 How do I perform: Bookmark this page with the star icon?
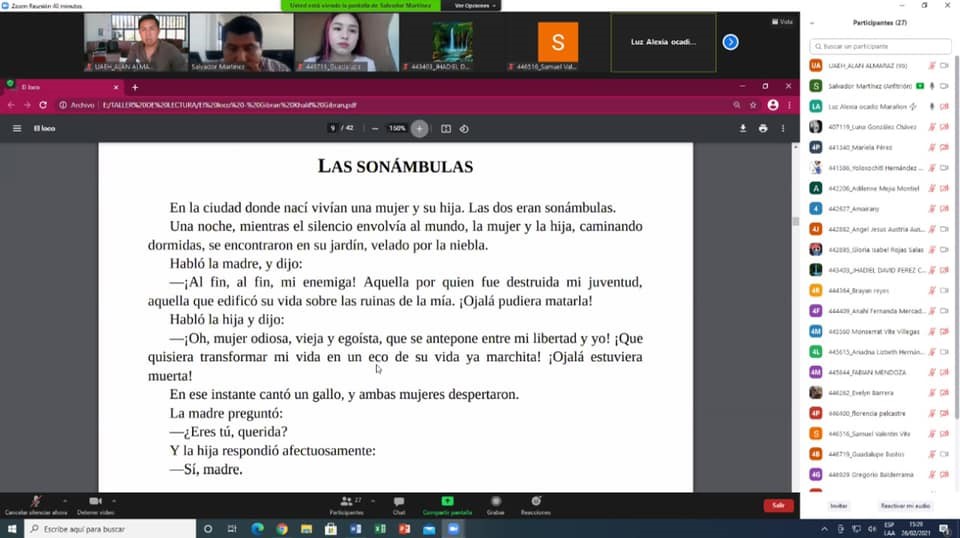(x=753, y=105)
